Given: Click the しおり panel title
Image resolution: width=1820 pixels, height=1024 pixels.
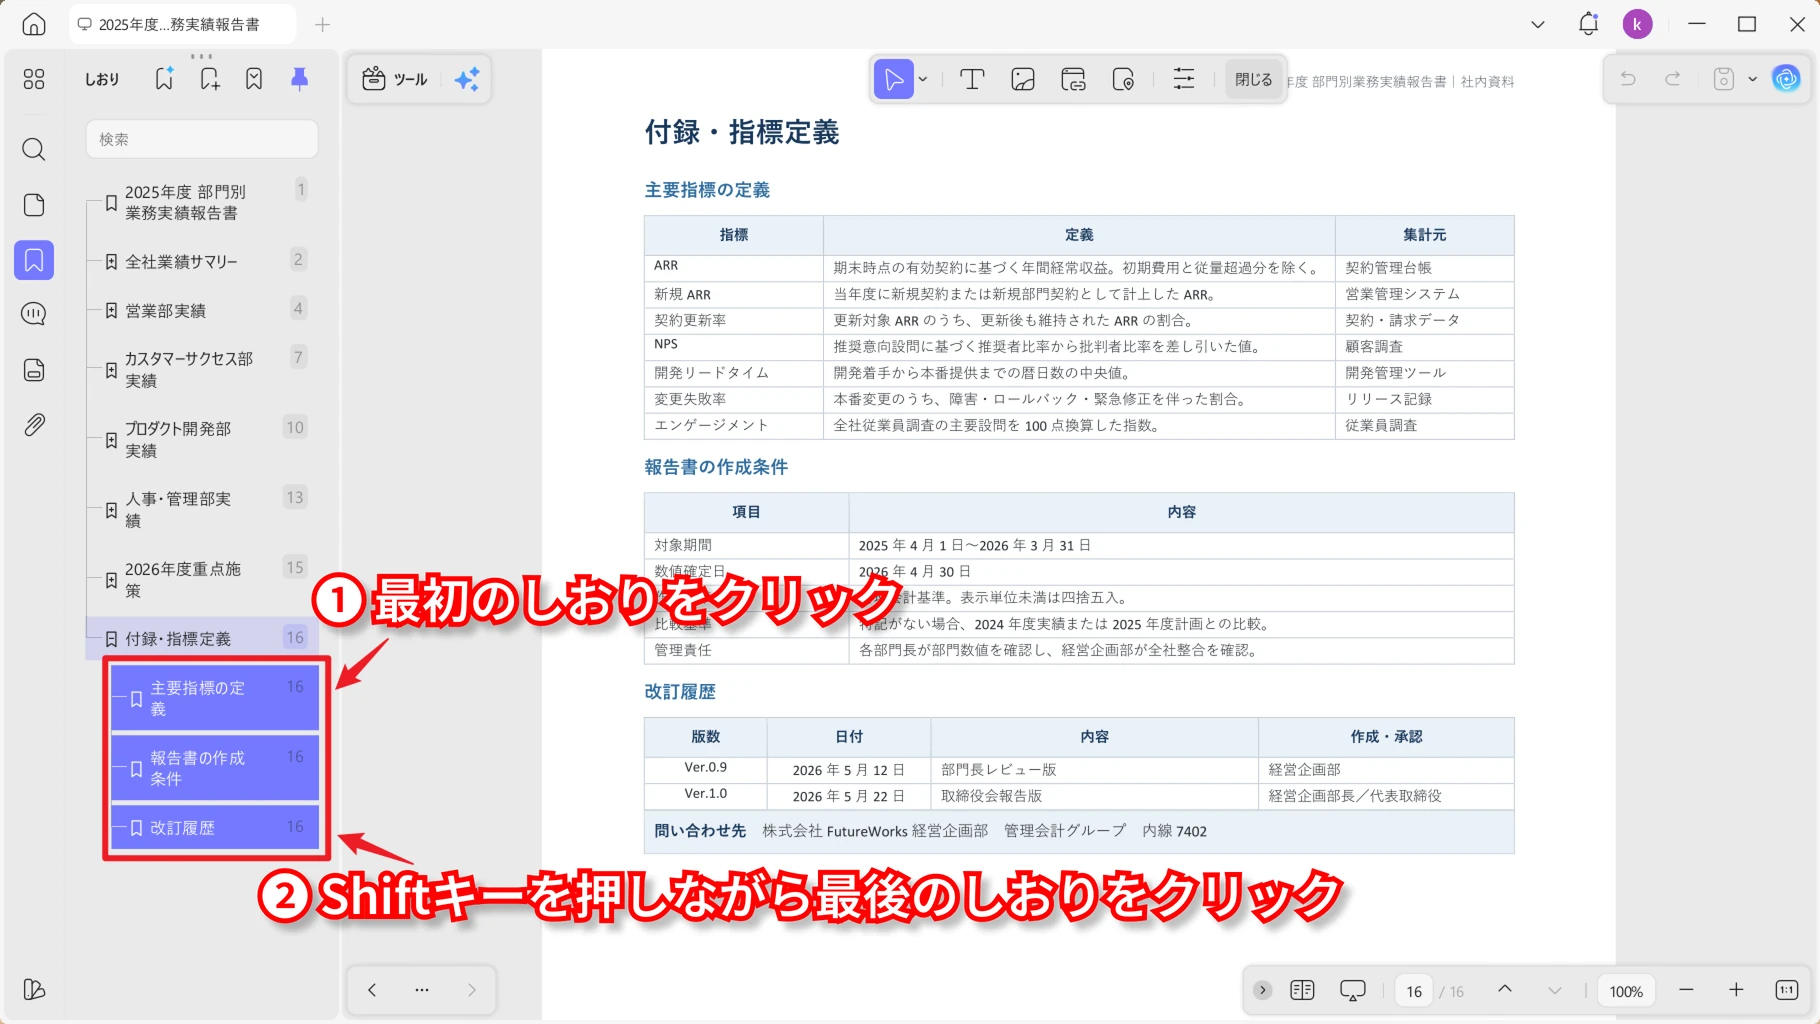Looking at the screenshot, I should [x=102, y=79].
